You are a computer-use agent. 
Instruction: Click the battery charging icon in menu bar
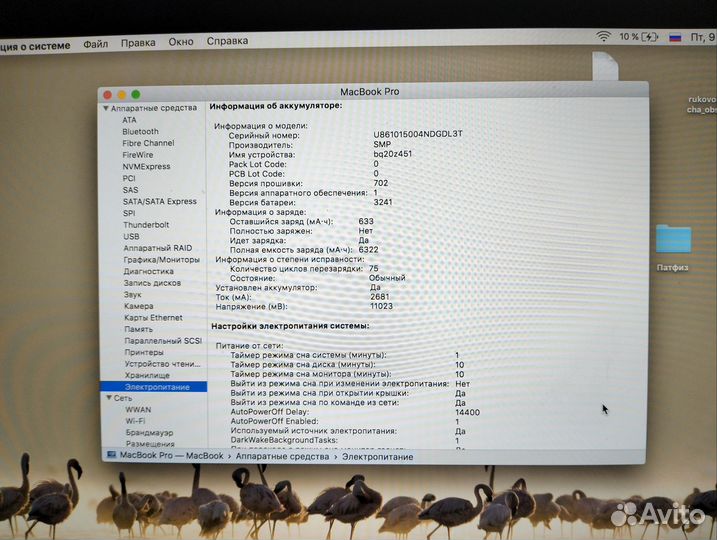click(x=650, y=37)
